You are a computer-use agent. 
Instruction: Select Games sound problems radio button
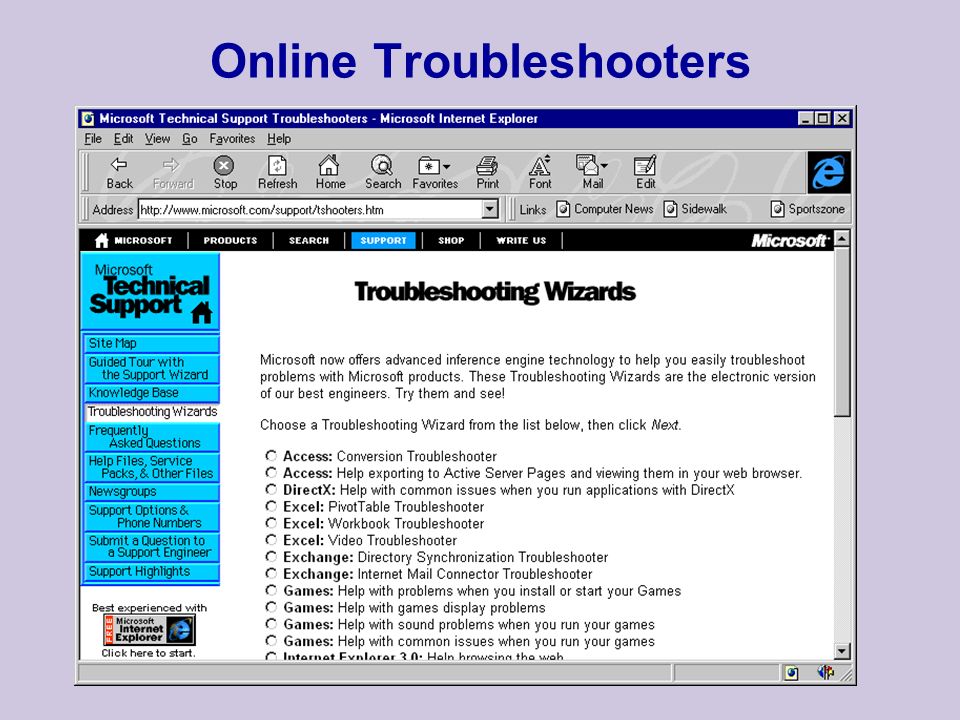271,624
